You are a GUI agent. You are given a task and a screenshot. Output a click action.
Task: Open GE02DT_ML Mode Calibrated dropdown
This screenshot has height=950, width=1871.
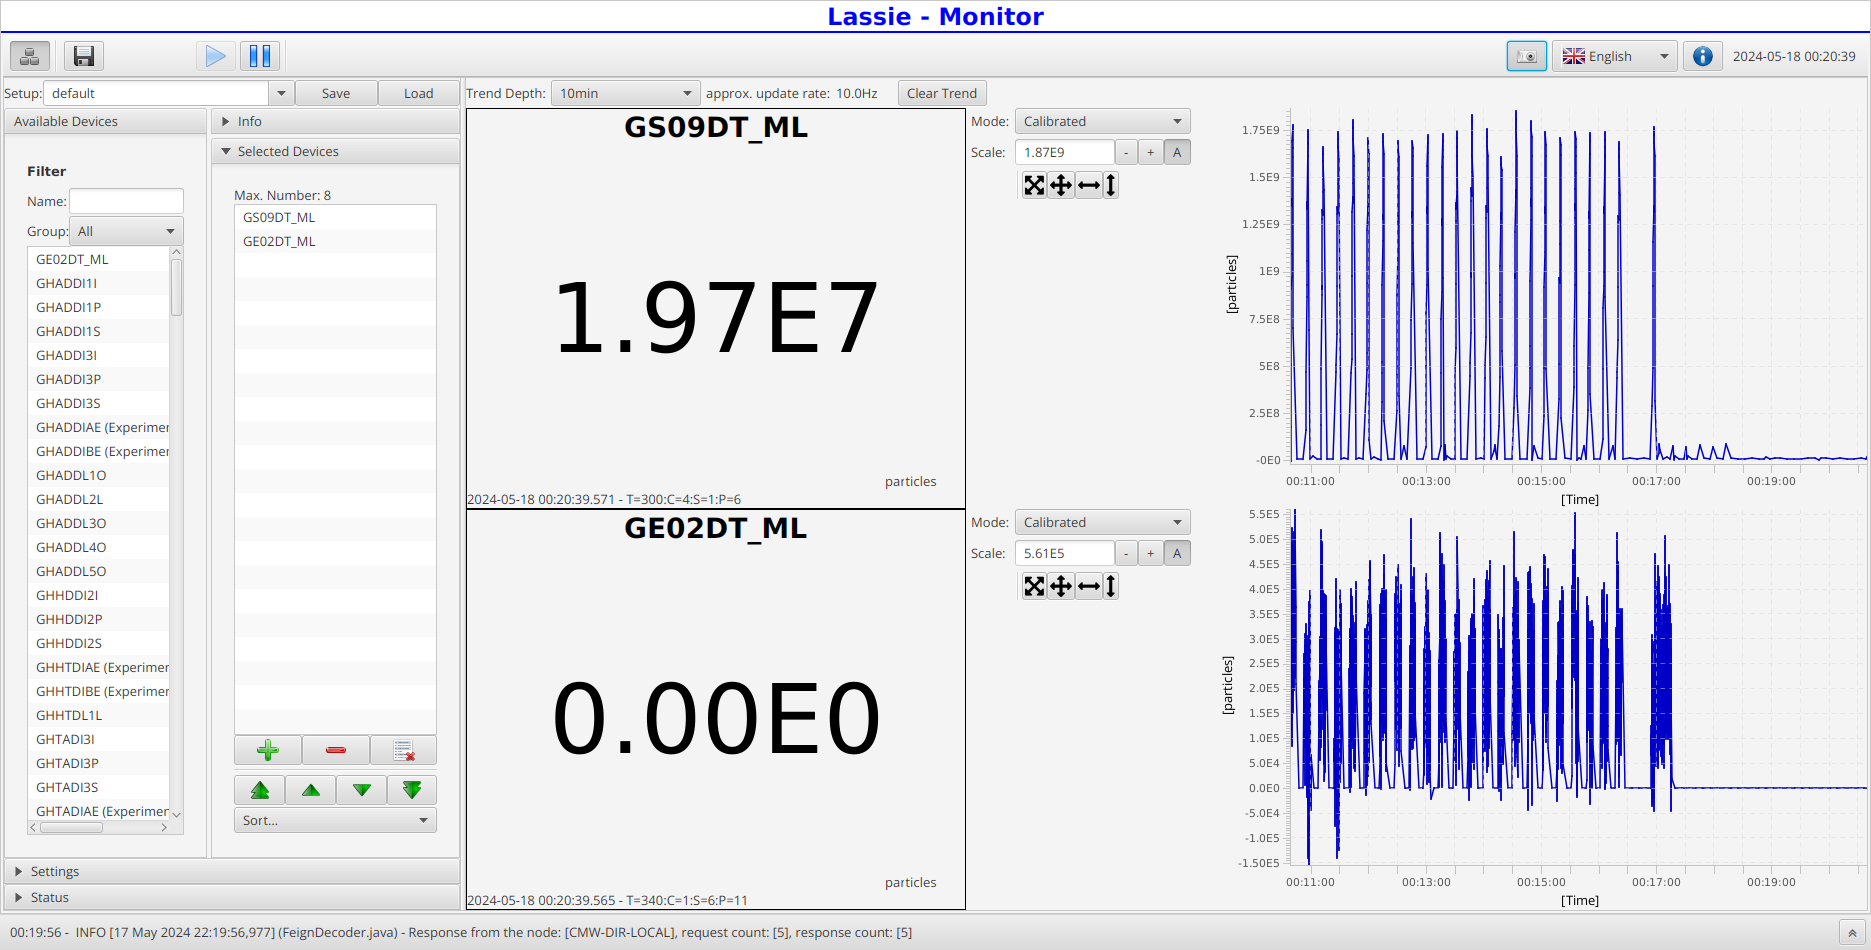(x=1103, y=522)
